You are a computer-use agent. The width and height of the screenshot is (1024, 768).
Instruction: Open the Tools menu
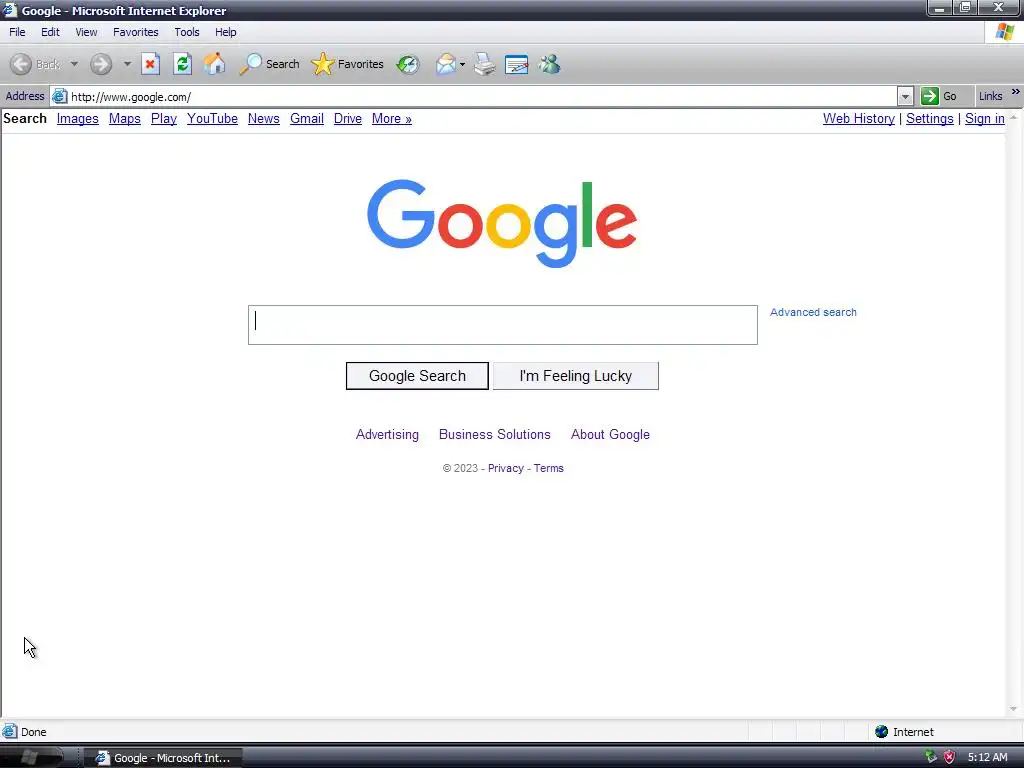[187, 32]
